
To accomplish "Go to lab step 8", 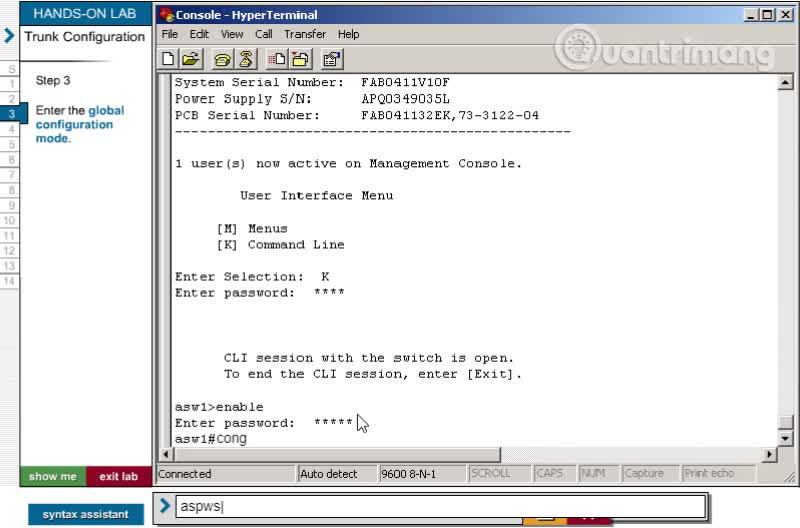I will point(11,190).
